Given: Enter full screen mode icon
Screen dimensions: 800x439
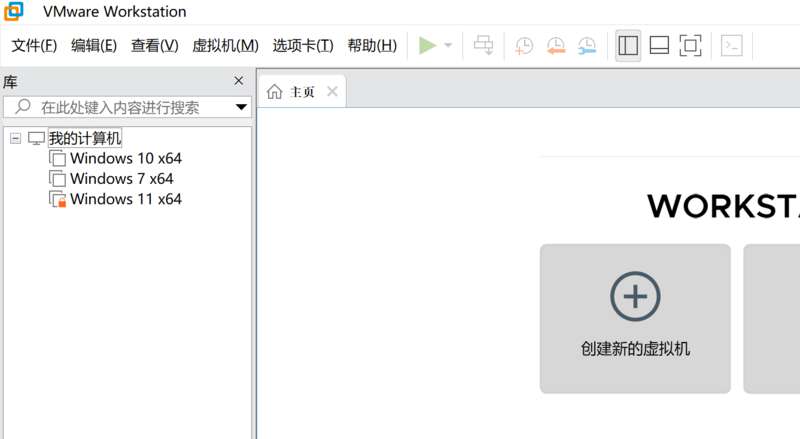Looking at the screenshot, I should point(690,45).
